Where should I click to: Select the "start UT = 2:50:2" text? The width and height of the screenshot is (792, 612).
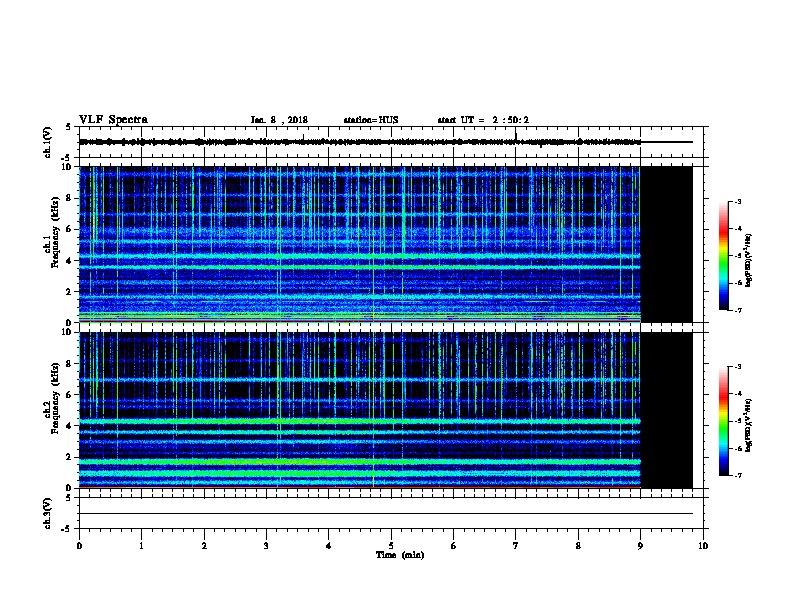[x=483, y=120]
